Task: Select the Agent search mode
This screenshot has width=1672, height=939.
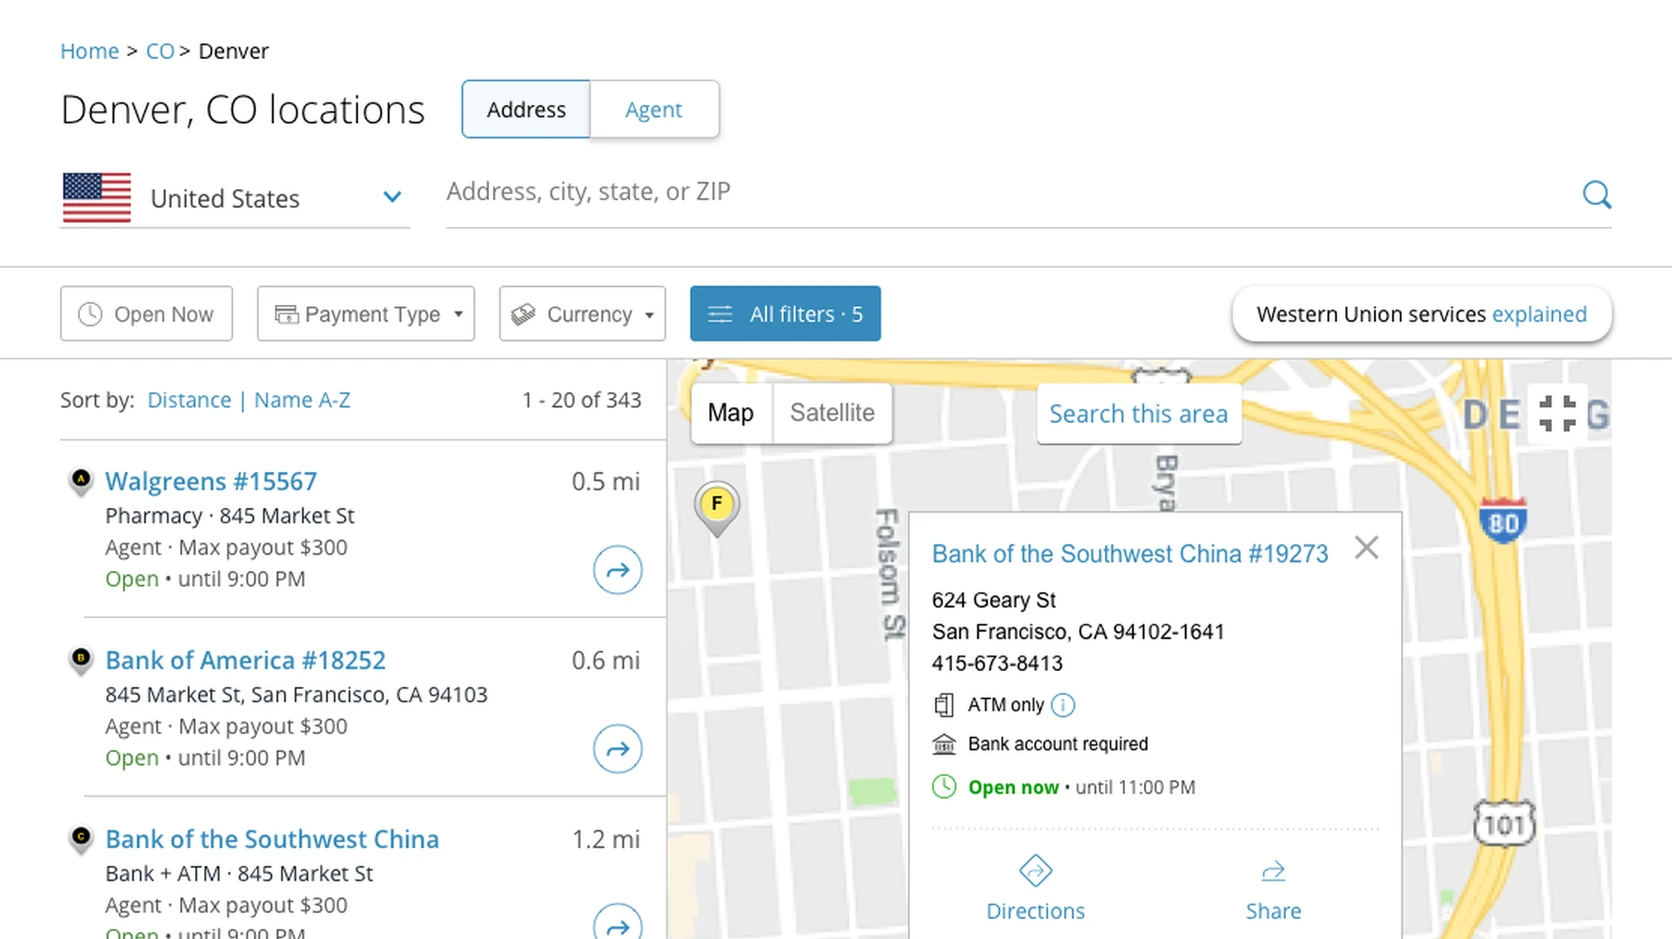Action: 654,109
